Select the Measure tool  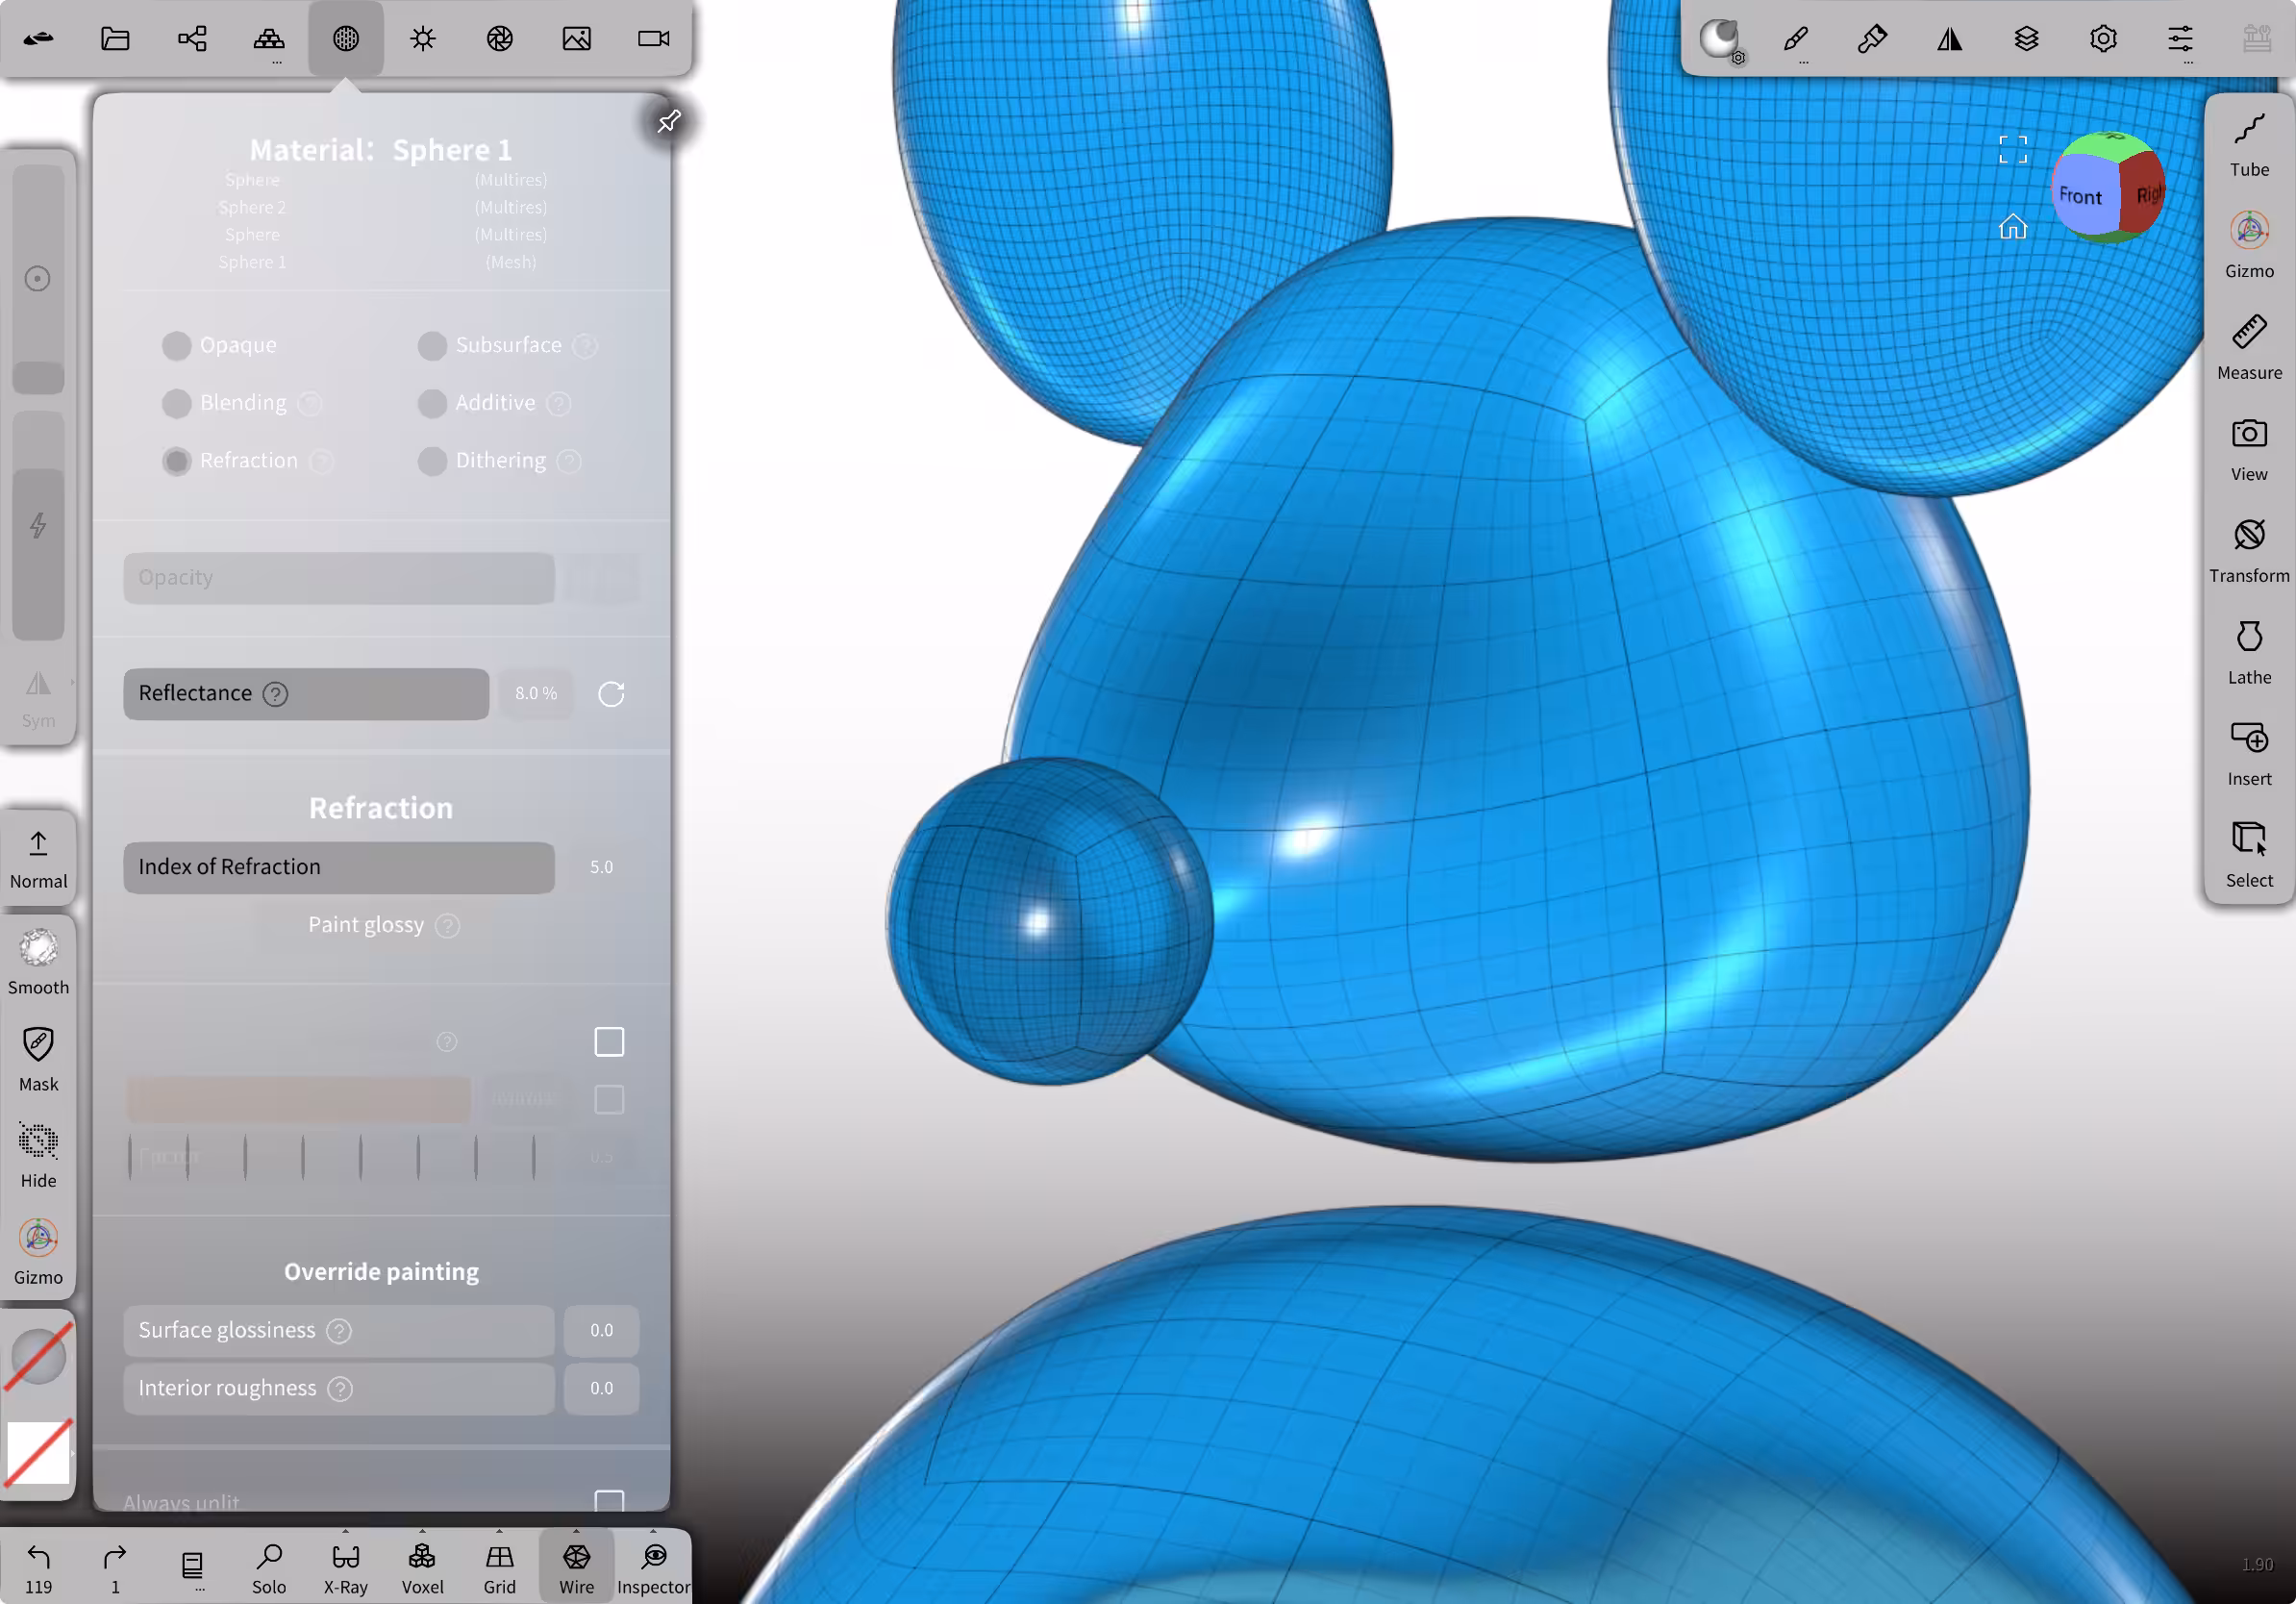pos(2250,349)
